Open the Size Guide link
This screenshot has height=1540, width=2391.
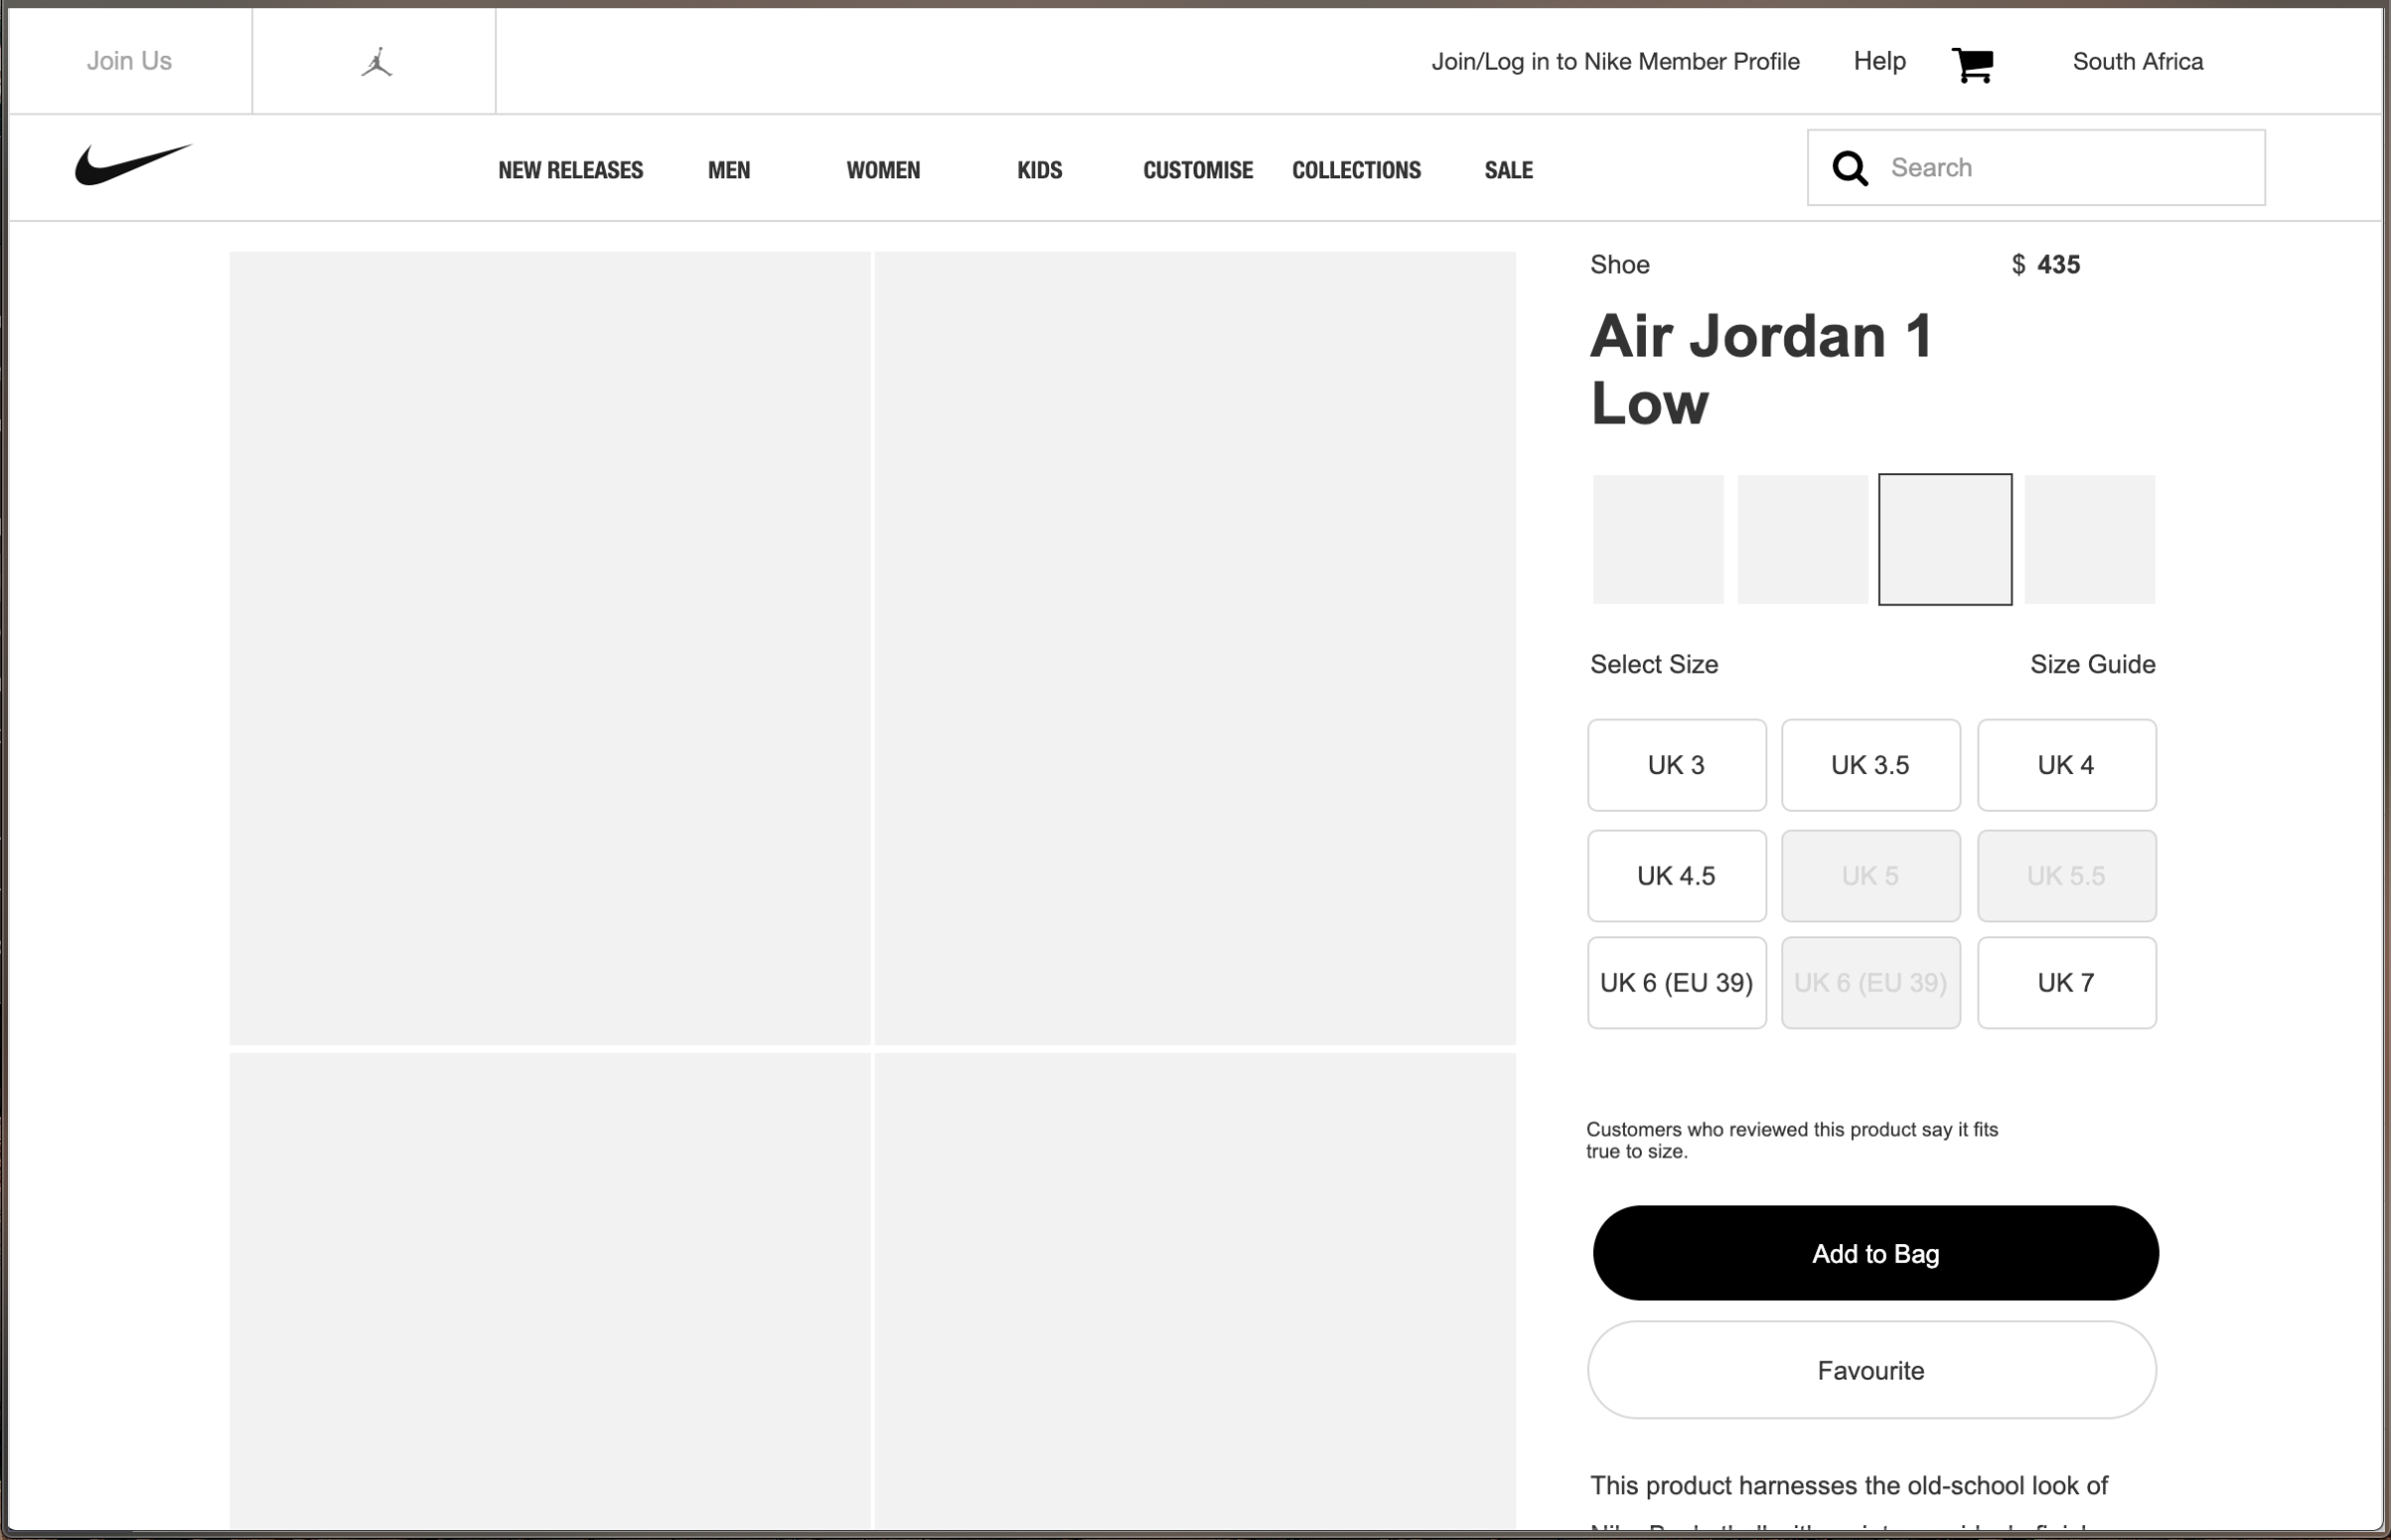[2092, 664]
